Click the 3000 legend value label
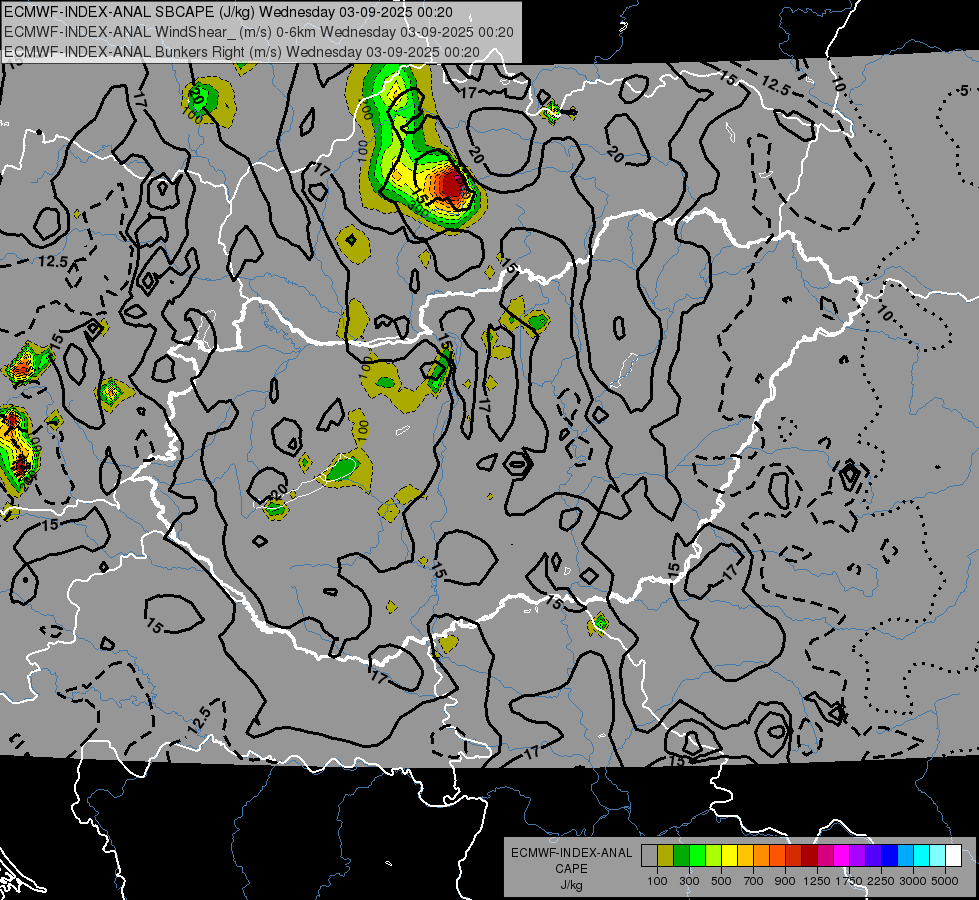 913,881
